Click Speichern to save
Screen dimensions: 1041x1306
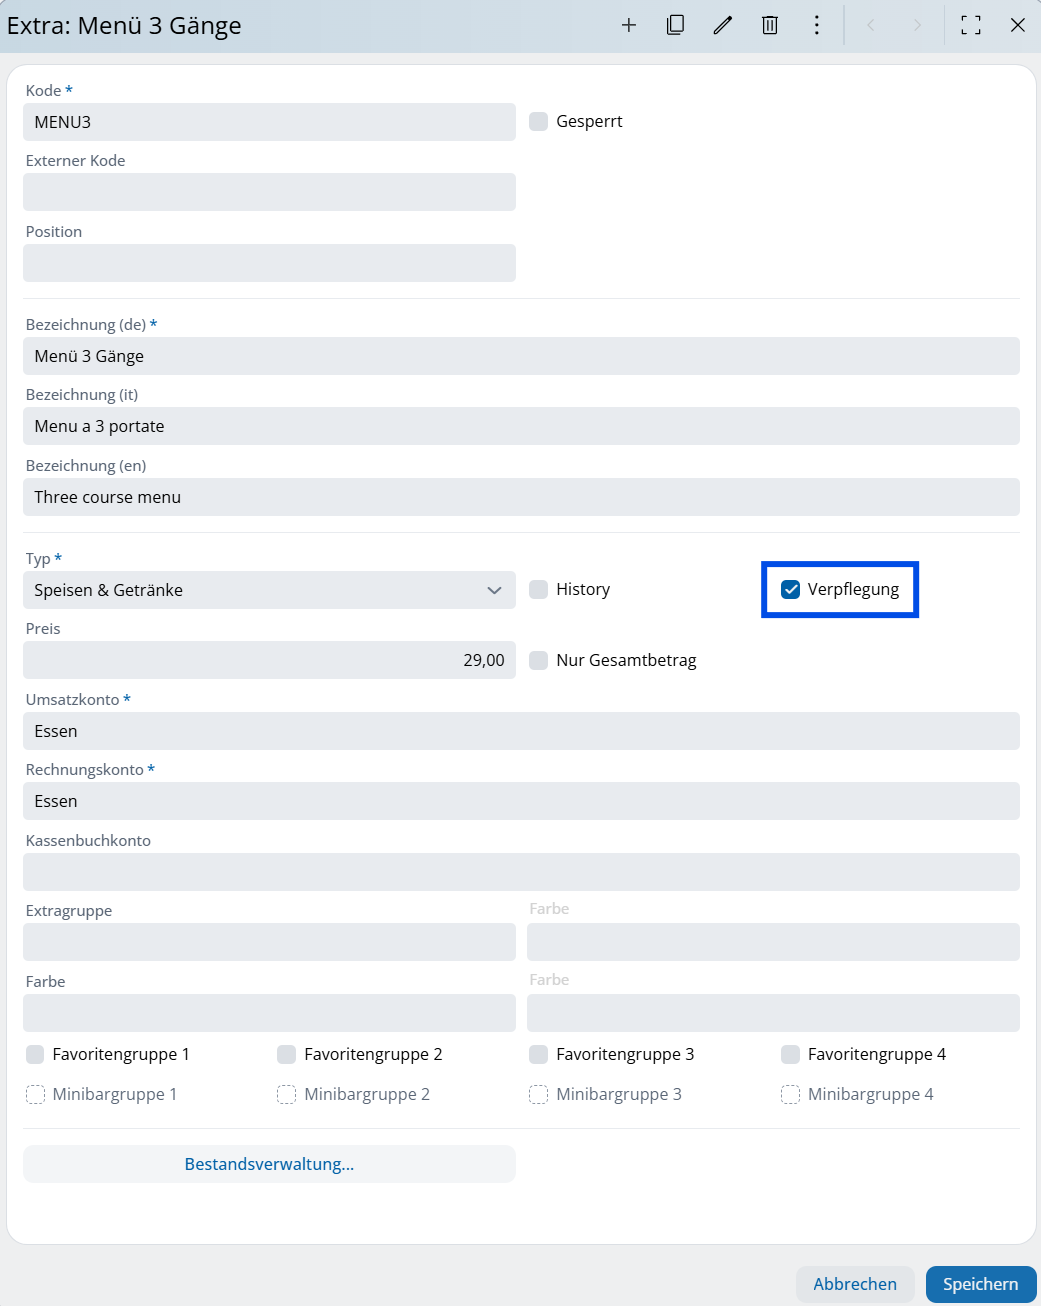(981, 1284)
